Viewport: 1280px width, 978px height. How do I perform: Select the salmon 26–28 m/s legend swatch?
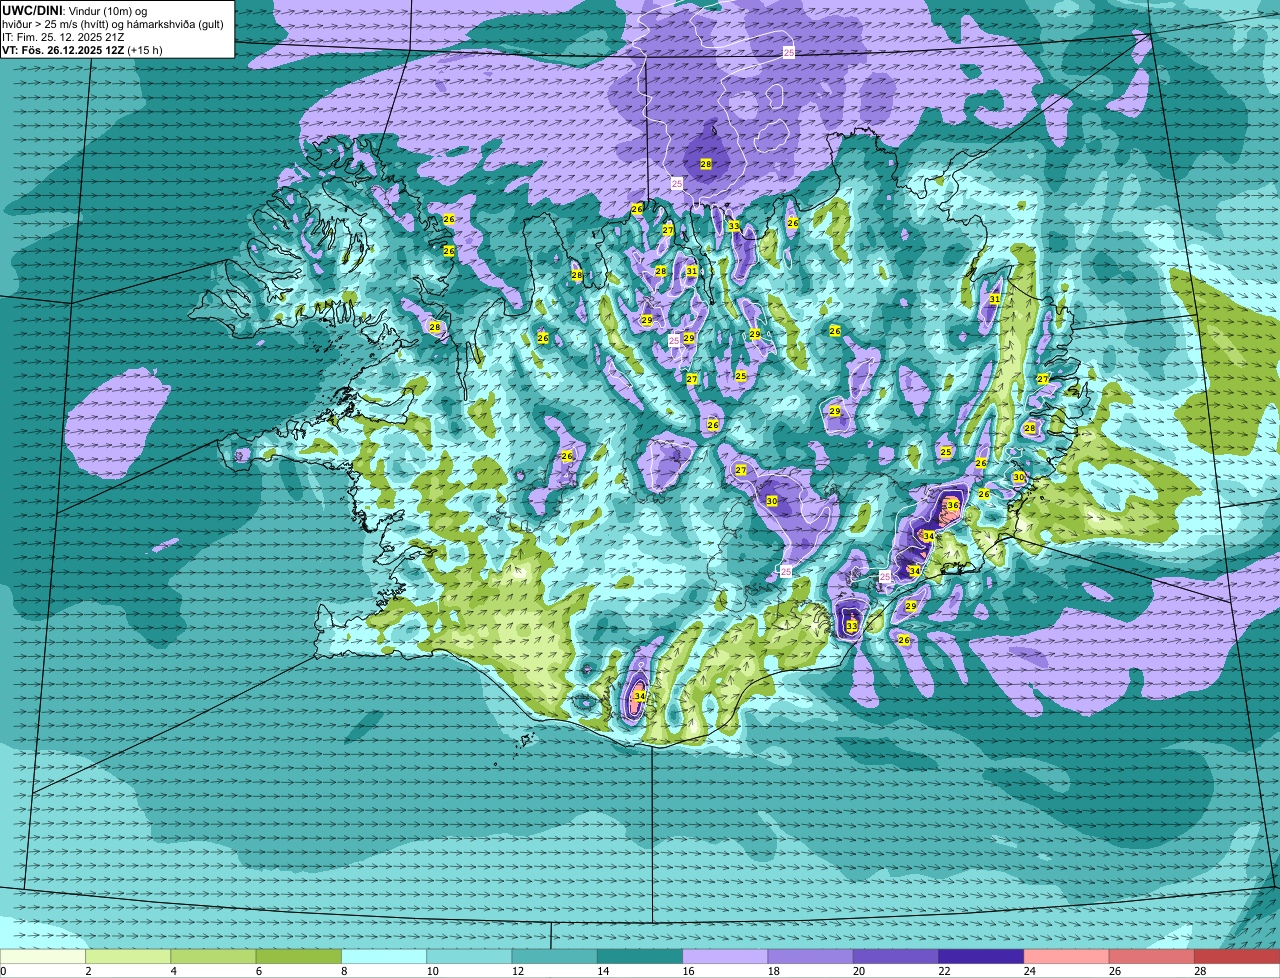(x=1152, y=956)
